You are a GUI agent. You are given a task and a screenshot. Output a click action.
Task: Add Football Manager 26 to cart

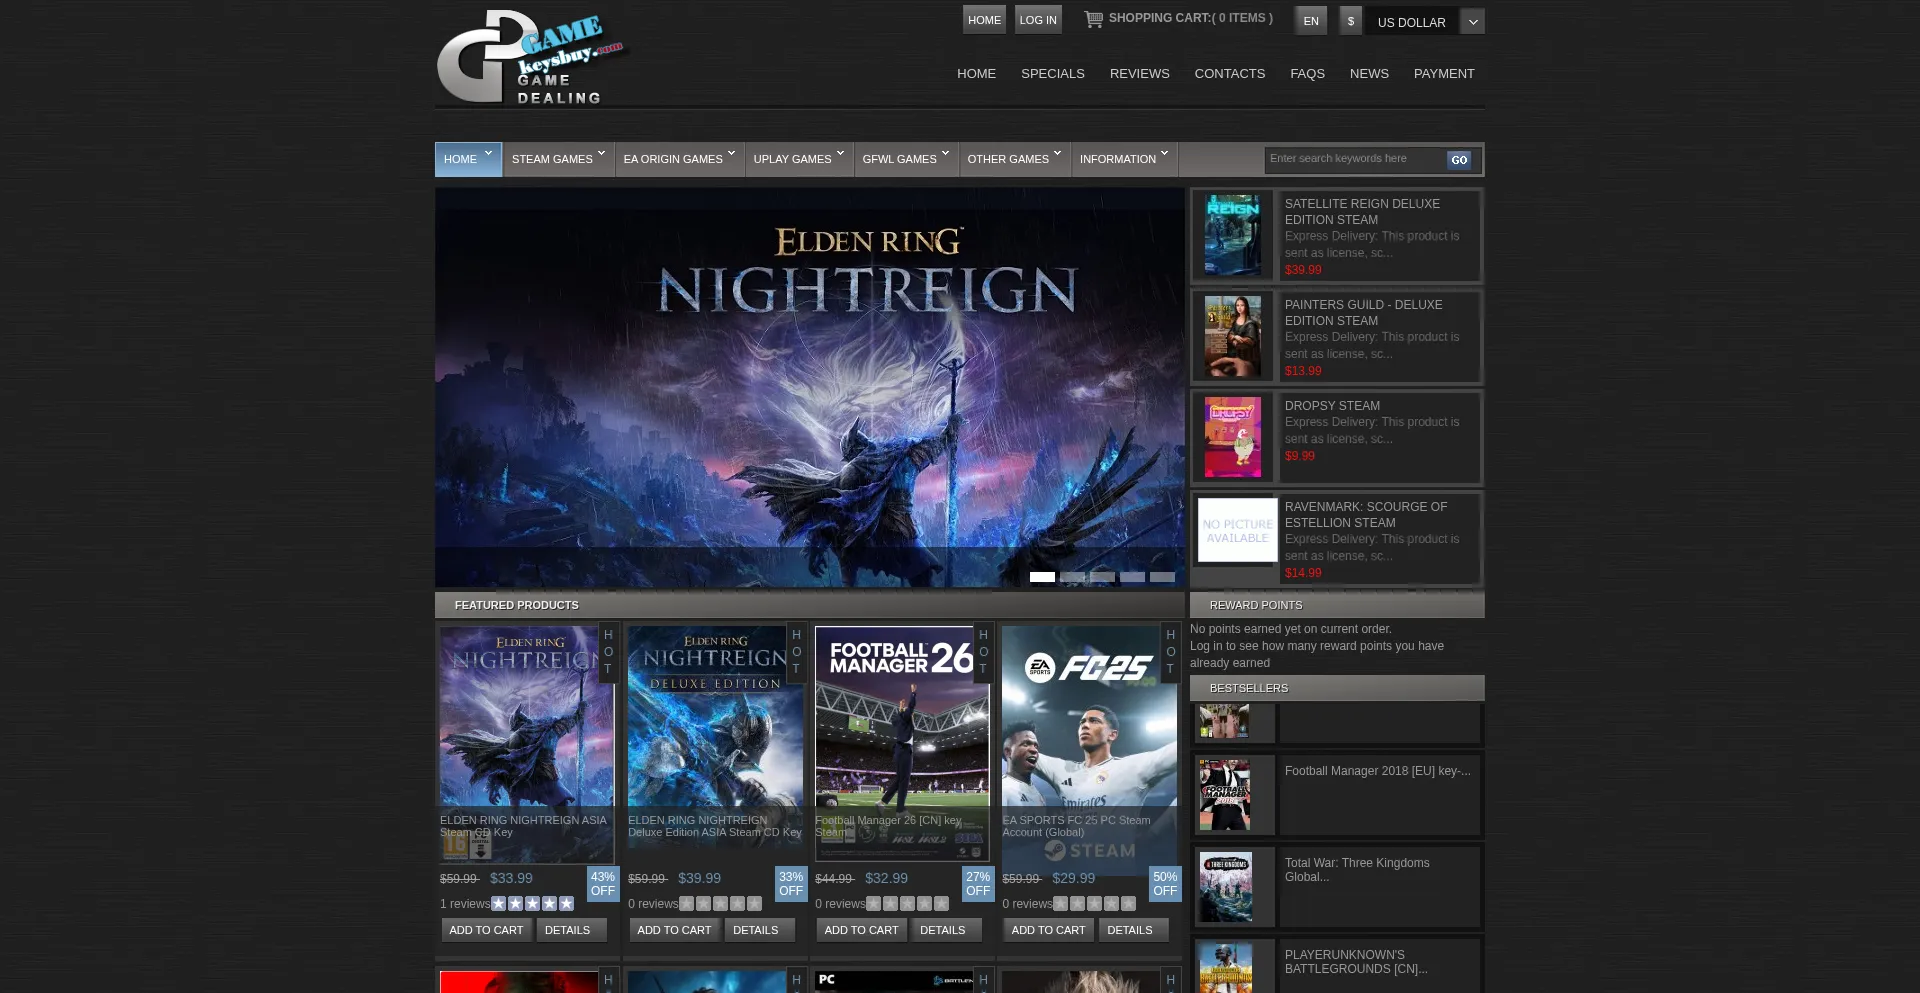861,930
